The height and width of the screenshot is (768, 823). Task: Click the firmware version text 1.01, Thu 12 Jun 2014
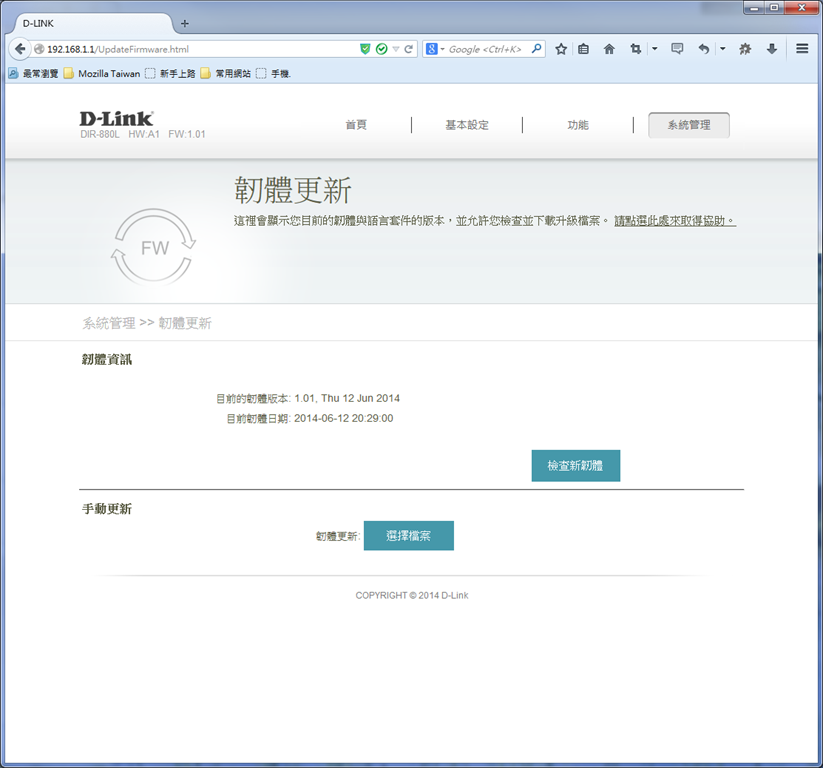[x=347, y=398]
